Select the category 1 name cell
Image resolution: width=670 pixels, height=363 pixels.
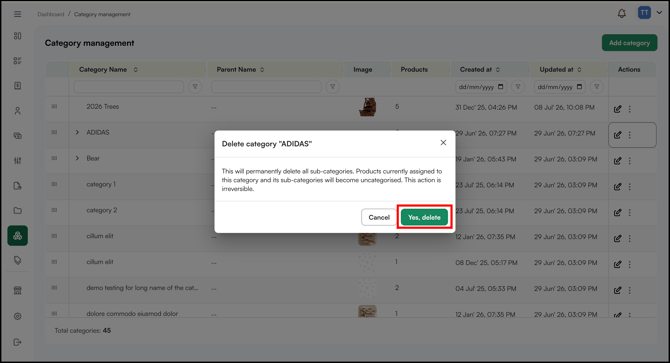pyautogui.click(x=101, y=184)
